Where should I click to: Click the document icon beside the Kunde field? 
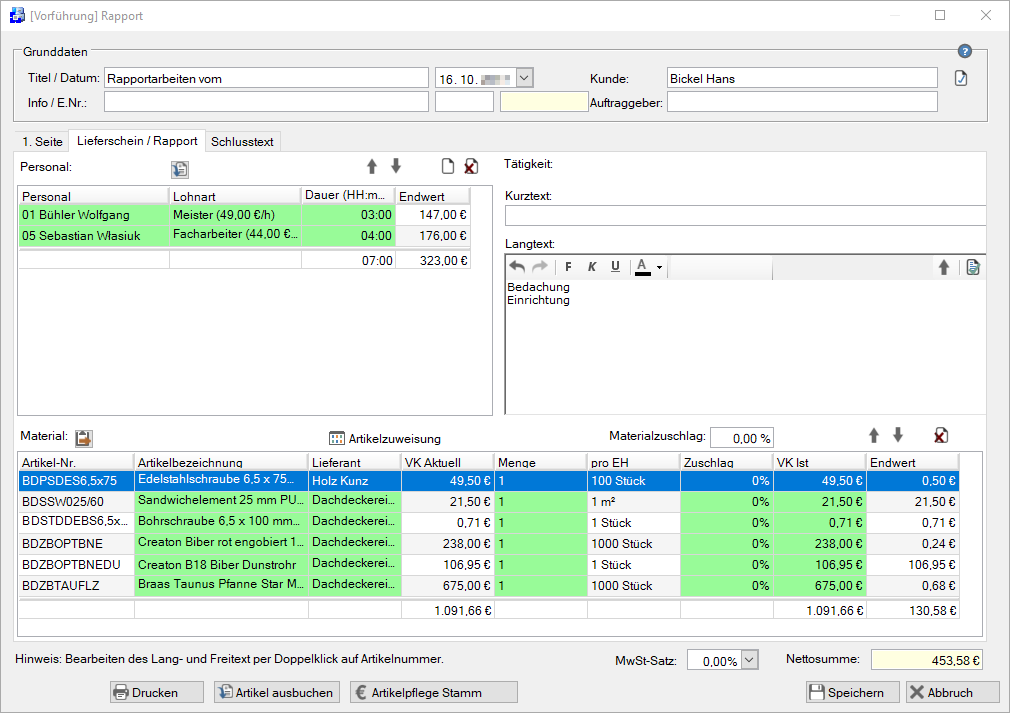click(x=961, y=79)
